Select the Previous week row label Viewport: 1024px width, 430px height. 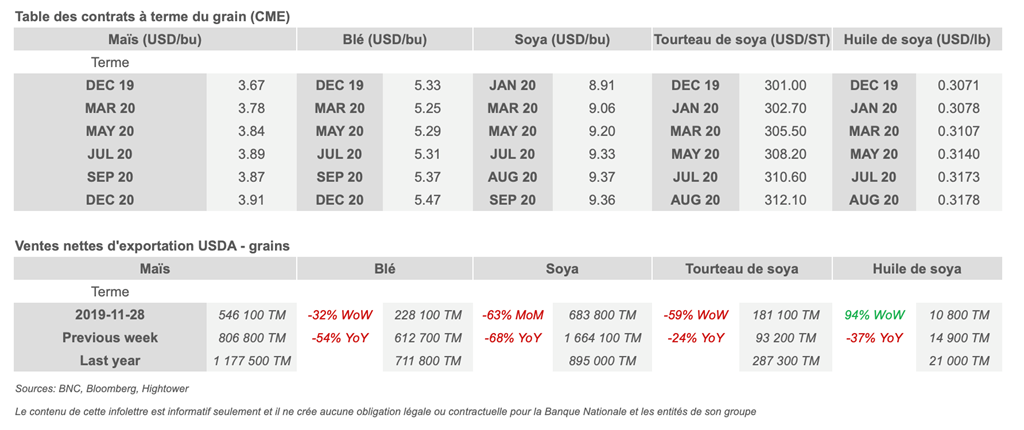(110, 338)
